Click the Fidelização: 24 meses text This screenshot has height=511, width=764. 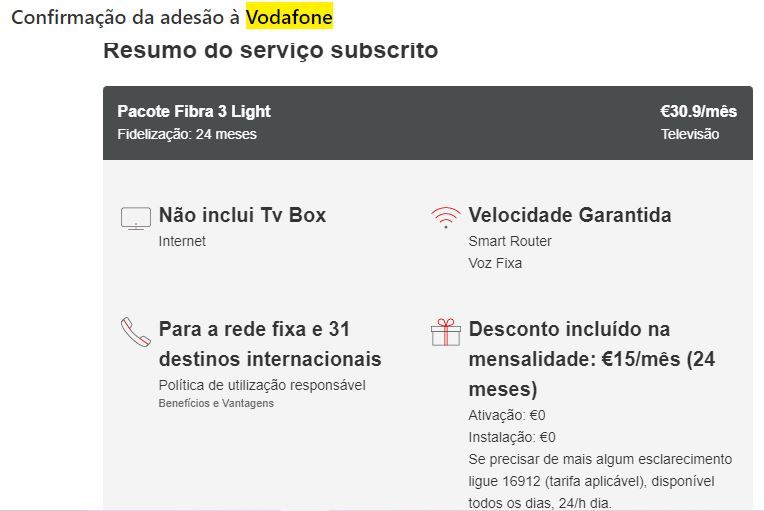tap(187, 134)
